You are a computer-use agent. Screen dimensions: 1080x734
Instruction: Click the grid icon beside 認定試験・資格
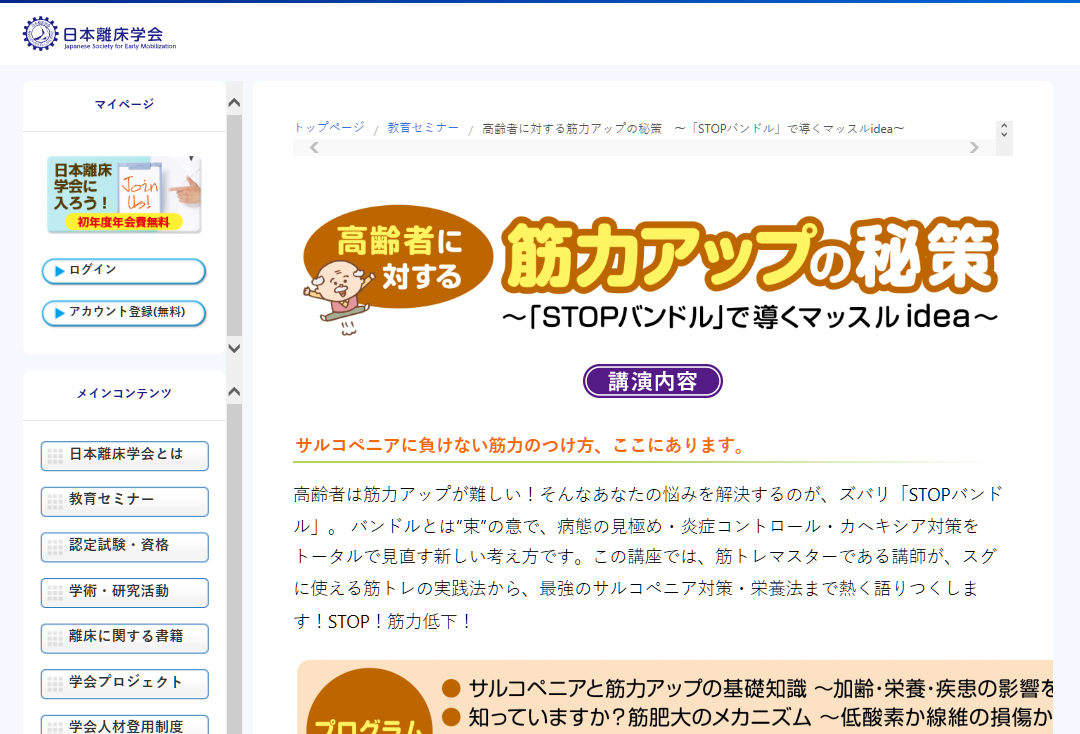[x=55, y=547]
